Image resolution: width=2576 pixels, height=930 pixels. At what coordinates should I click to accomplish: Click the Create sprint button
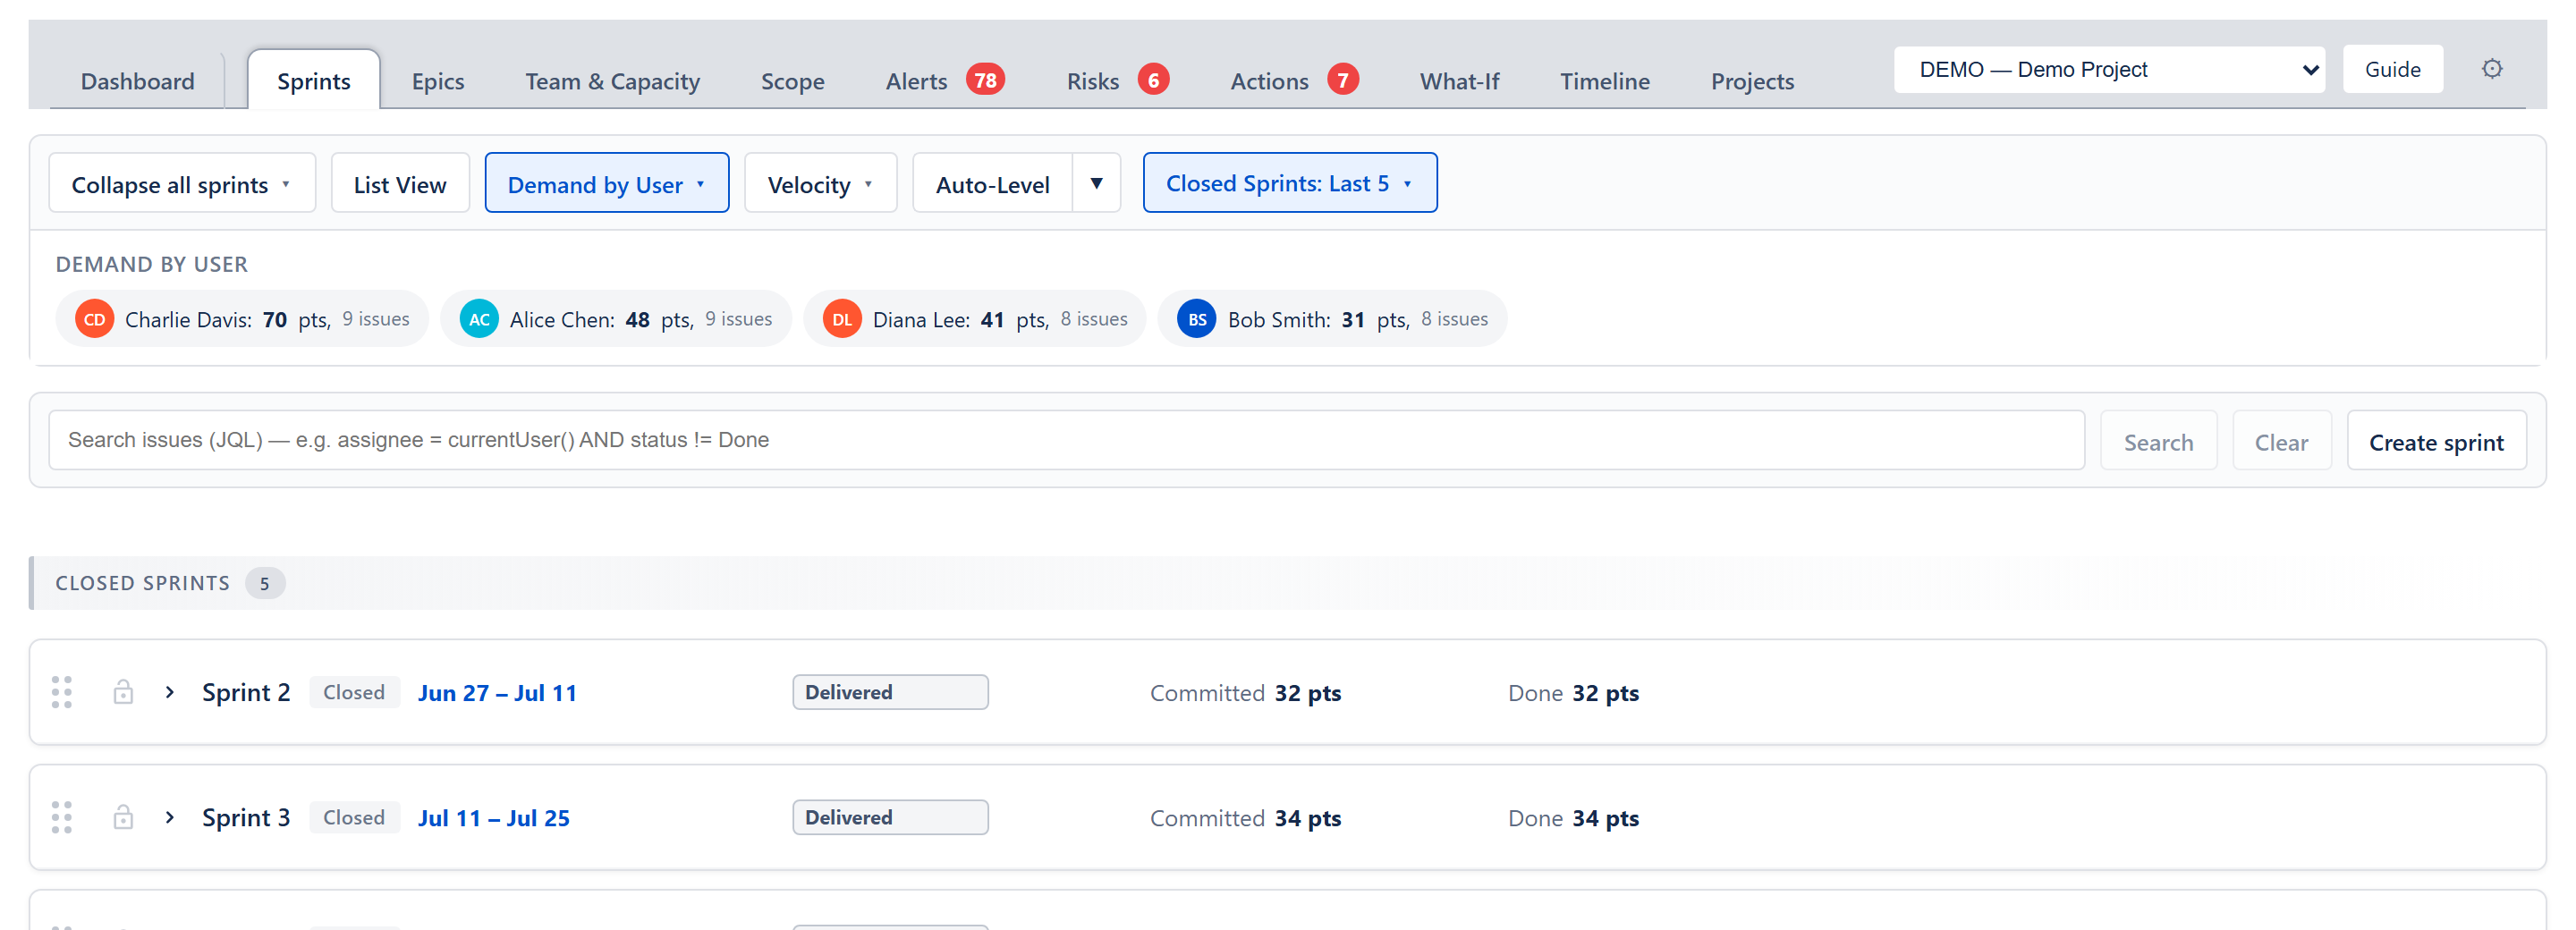point(2436,441)
